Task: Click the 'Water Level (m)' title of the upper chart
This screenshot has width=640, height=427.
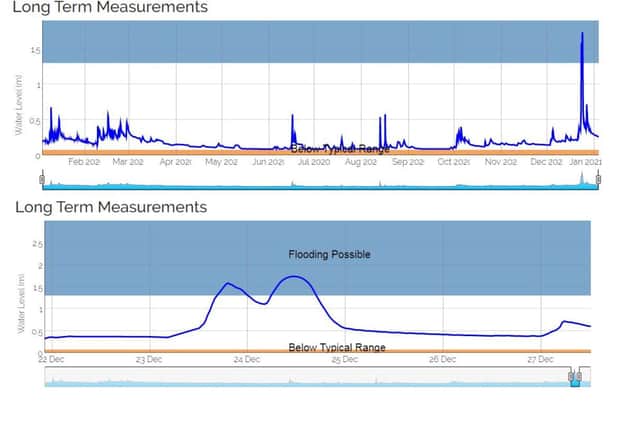Action: pos(18,105)
